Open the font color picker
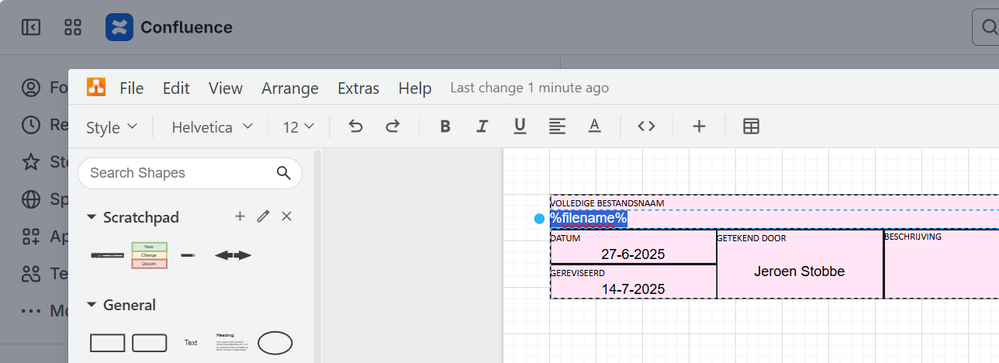999x363 pixels. pos(594,127)
